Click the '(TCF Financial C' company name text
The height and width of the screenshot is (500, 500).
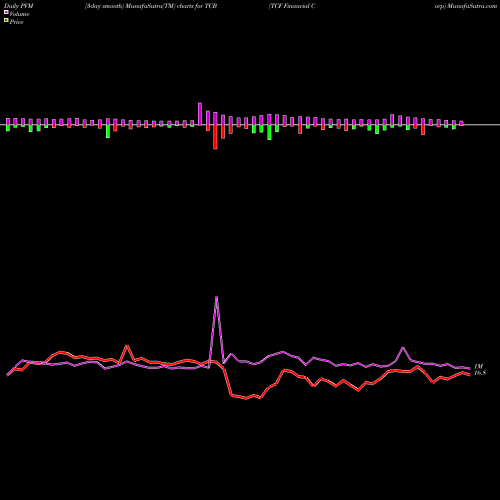click(x=292, y=6)
